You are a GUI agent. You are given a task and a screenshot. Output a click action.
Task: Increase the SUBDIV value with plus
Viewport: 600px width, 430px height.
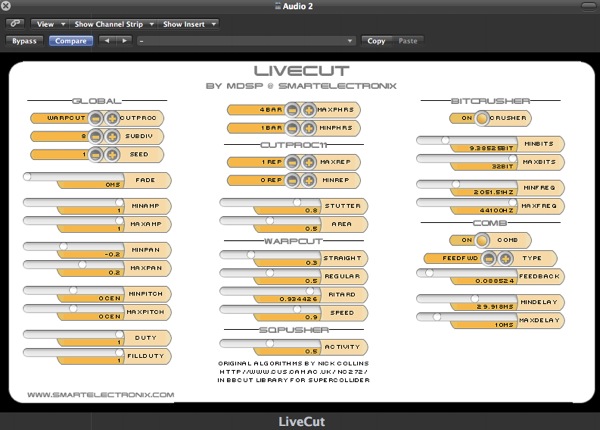tap(112, 136)
